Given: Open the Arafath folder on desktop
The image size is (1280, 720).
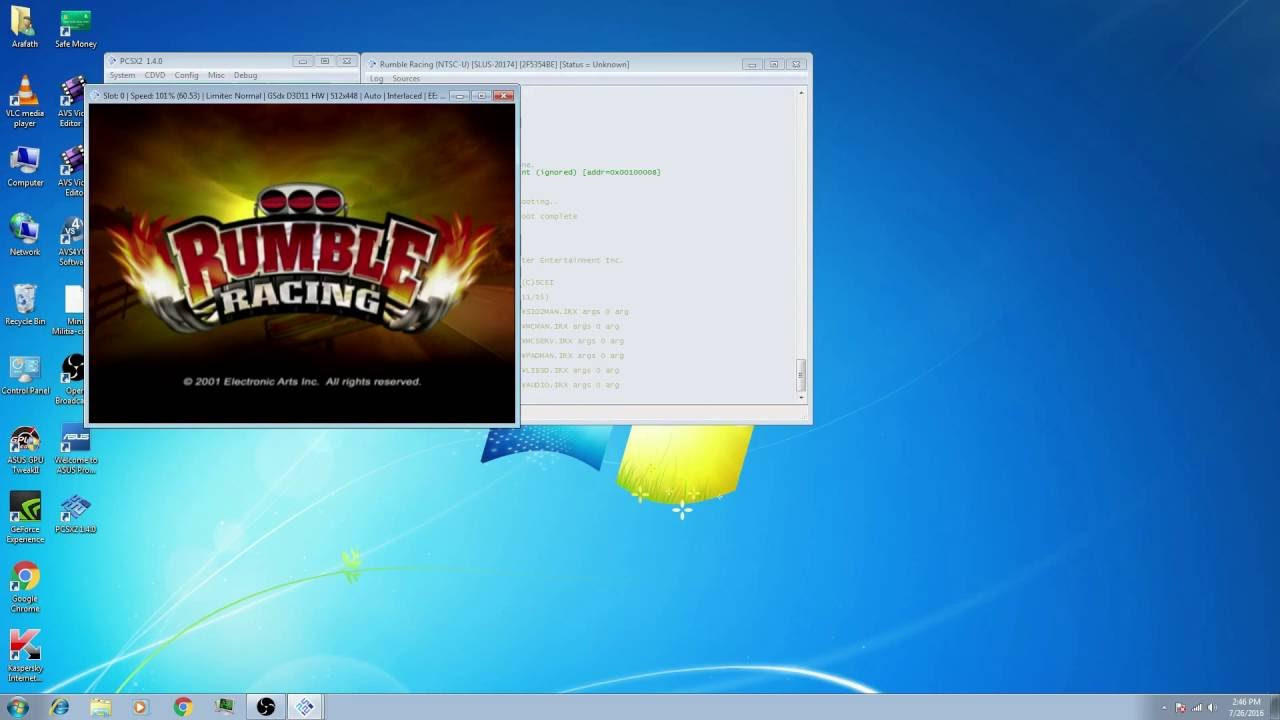Looking at the screenshot, I should (24, 27).
